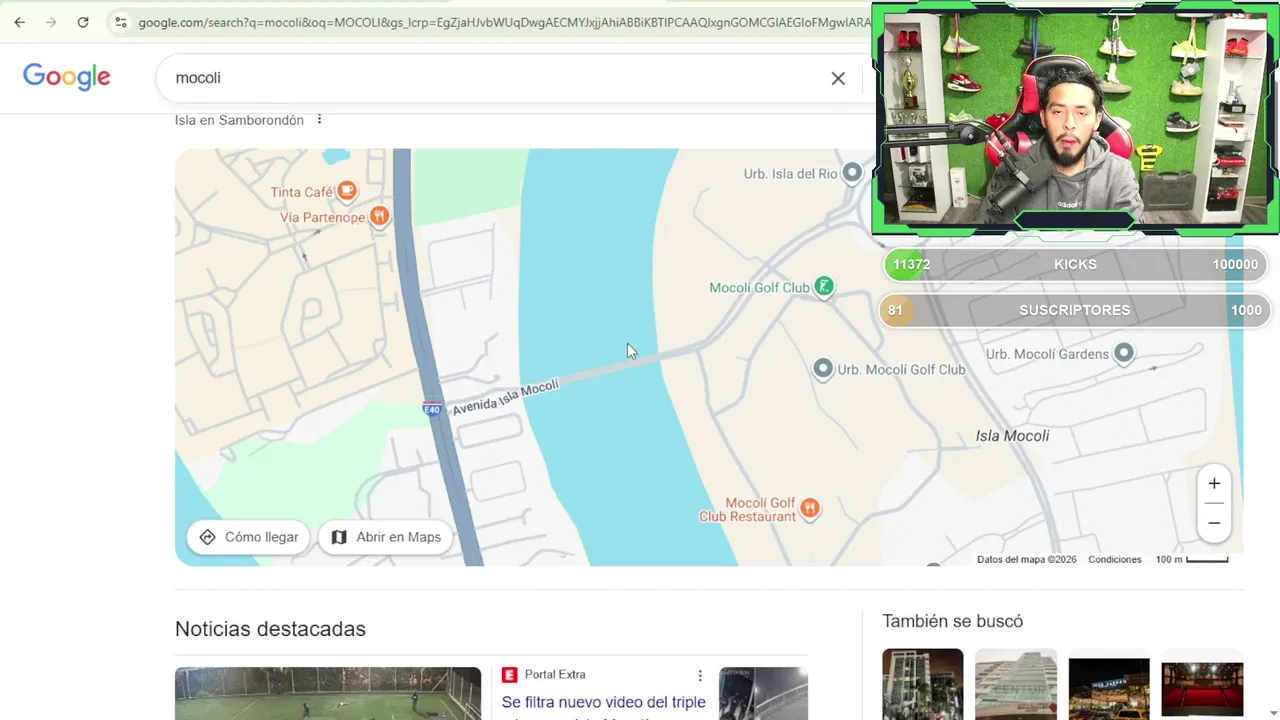Open the Mocolí Golf Club Restaurant pin

point(811,508)
